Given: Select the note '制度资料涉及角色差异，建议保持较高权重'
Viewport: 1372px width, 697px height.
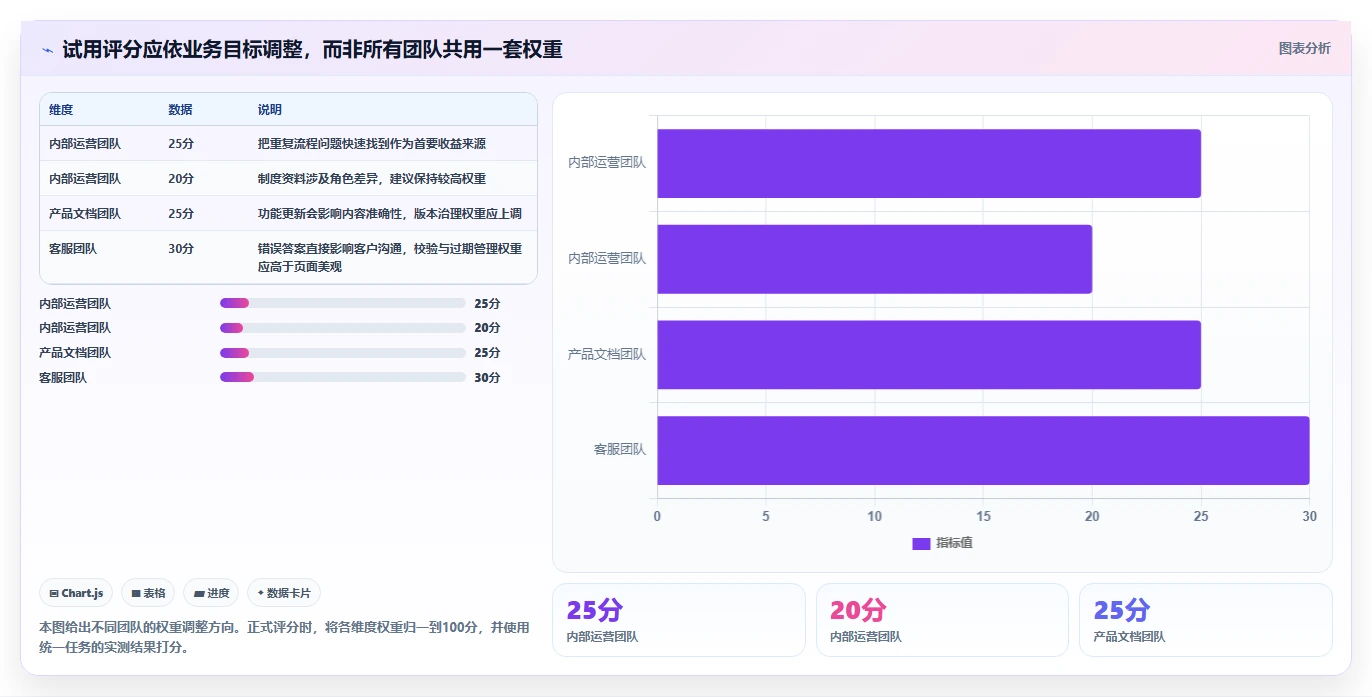Looking at the screenshot, I should (372, 179).
